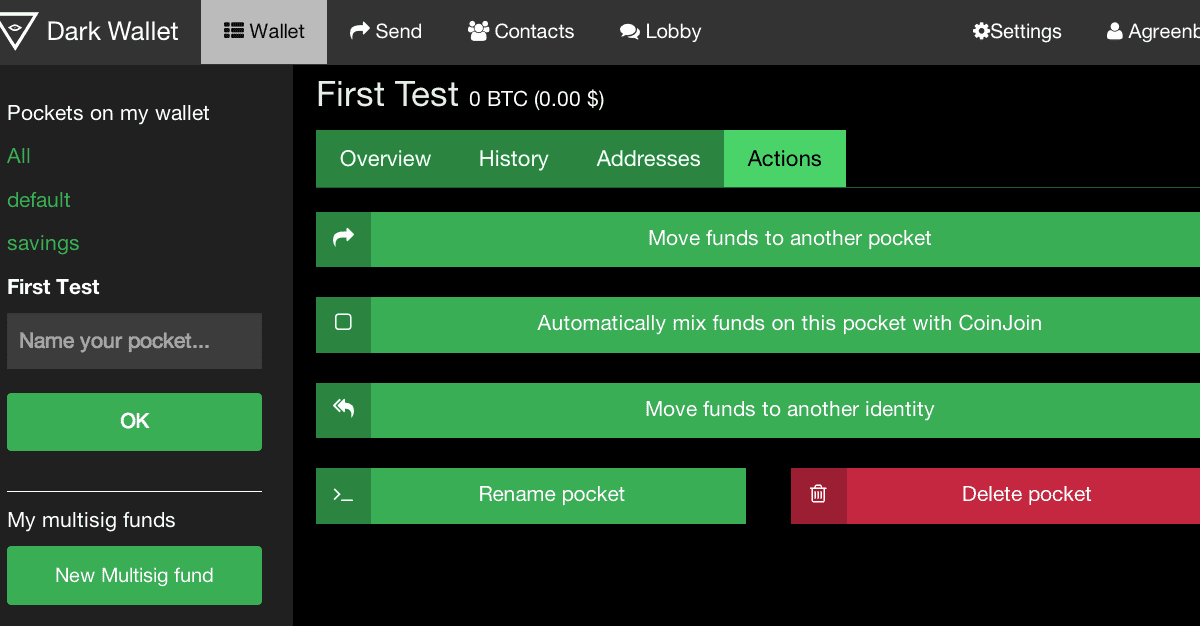
Task: Click the gear icon next to Settings
Action: pos(981,31)
